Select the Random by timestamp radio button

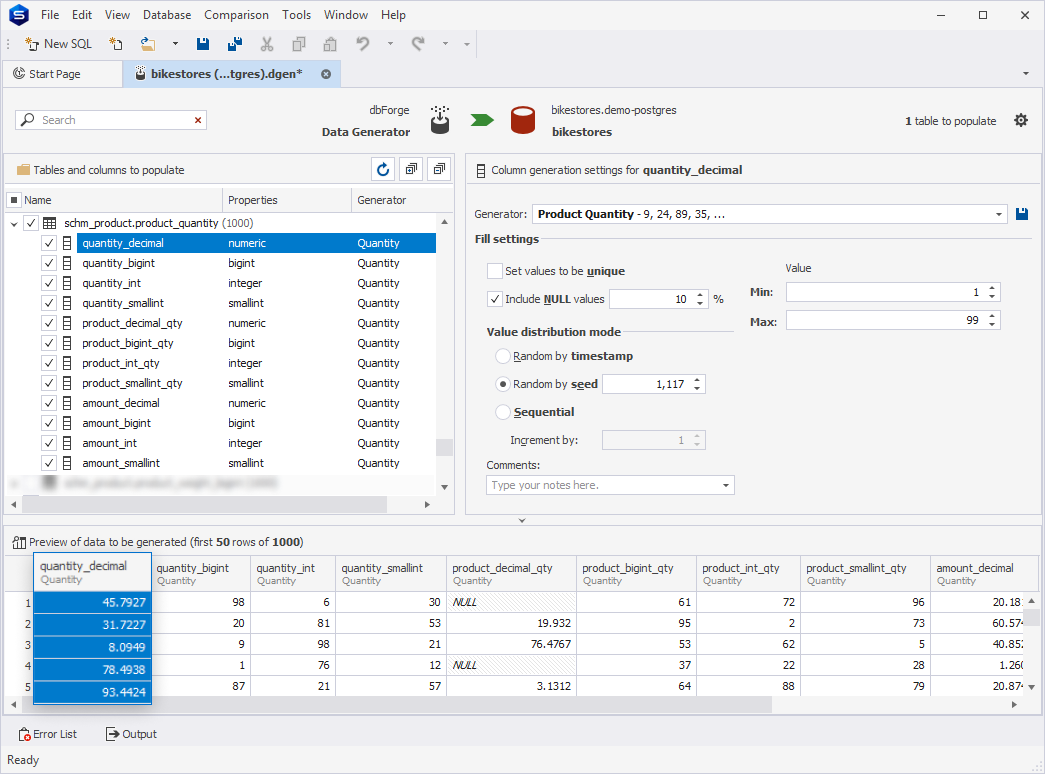pos(503,356)
